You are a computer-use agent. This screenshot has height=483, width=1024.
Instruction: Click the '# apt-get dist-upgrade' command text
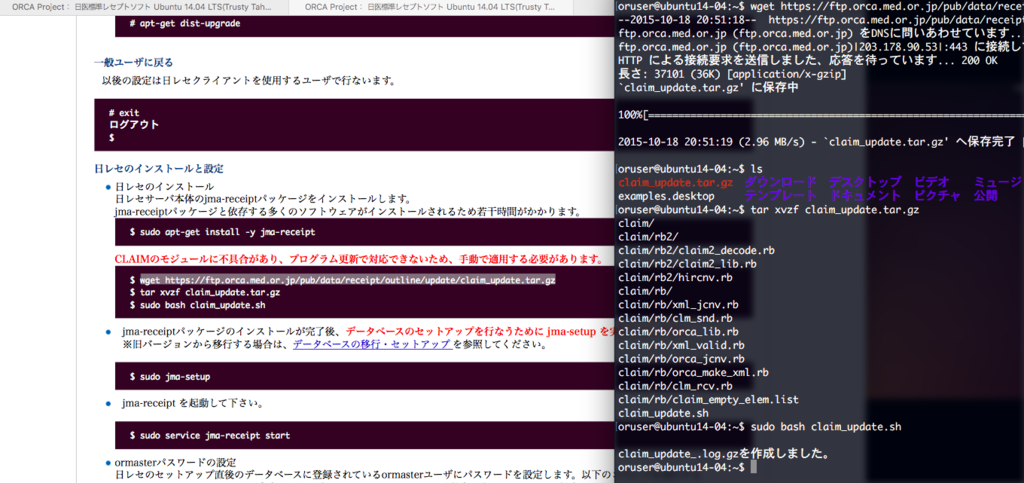(185, 23)
